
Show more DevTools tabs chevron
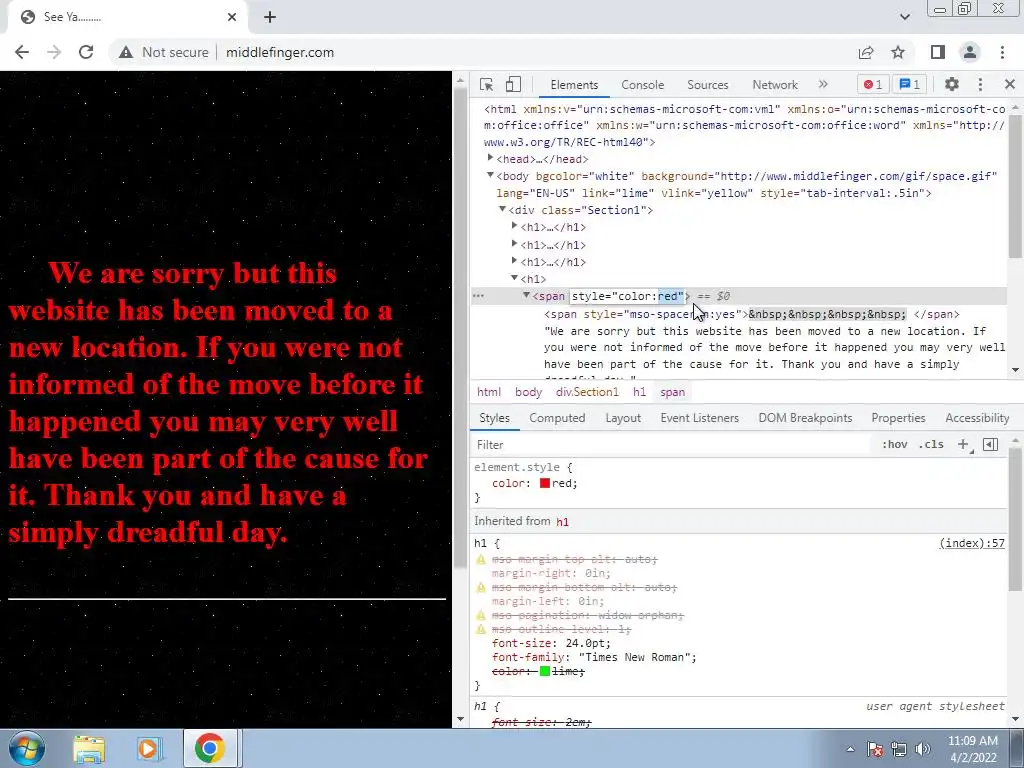click(x=823, y=84)
